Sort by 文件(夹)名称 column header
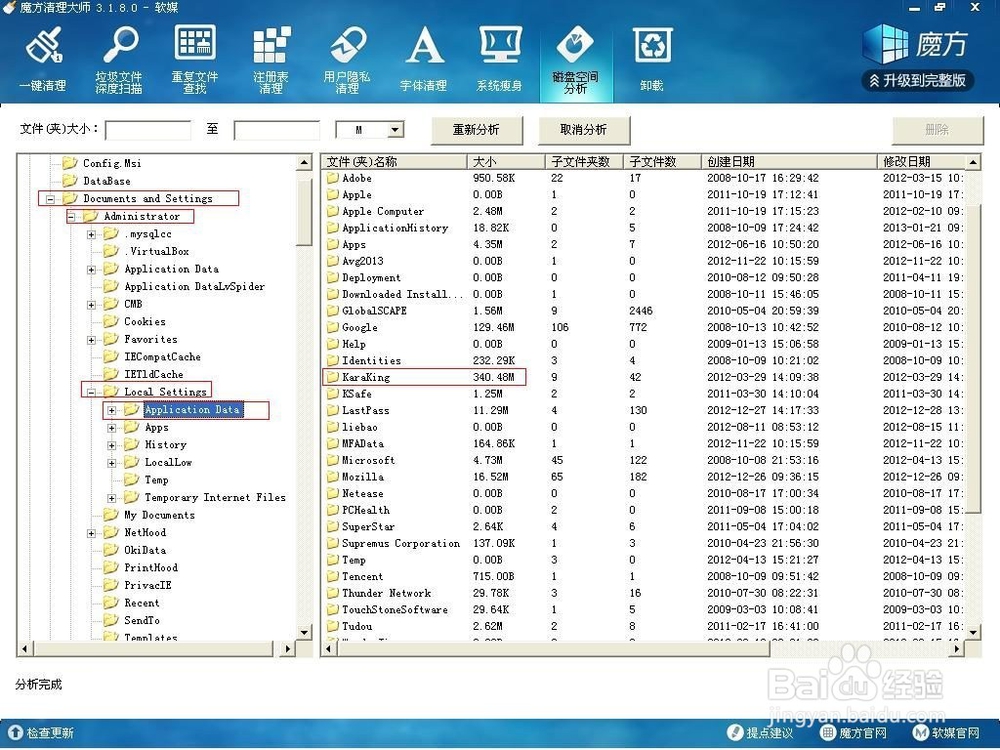The width and height of the screenshot is (1000, 750). pyautogui.click(x=393, y=161)
